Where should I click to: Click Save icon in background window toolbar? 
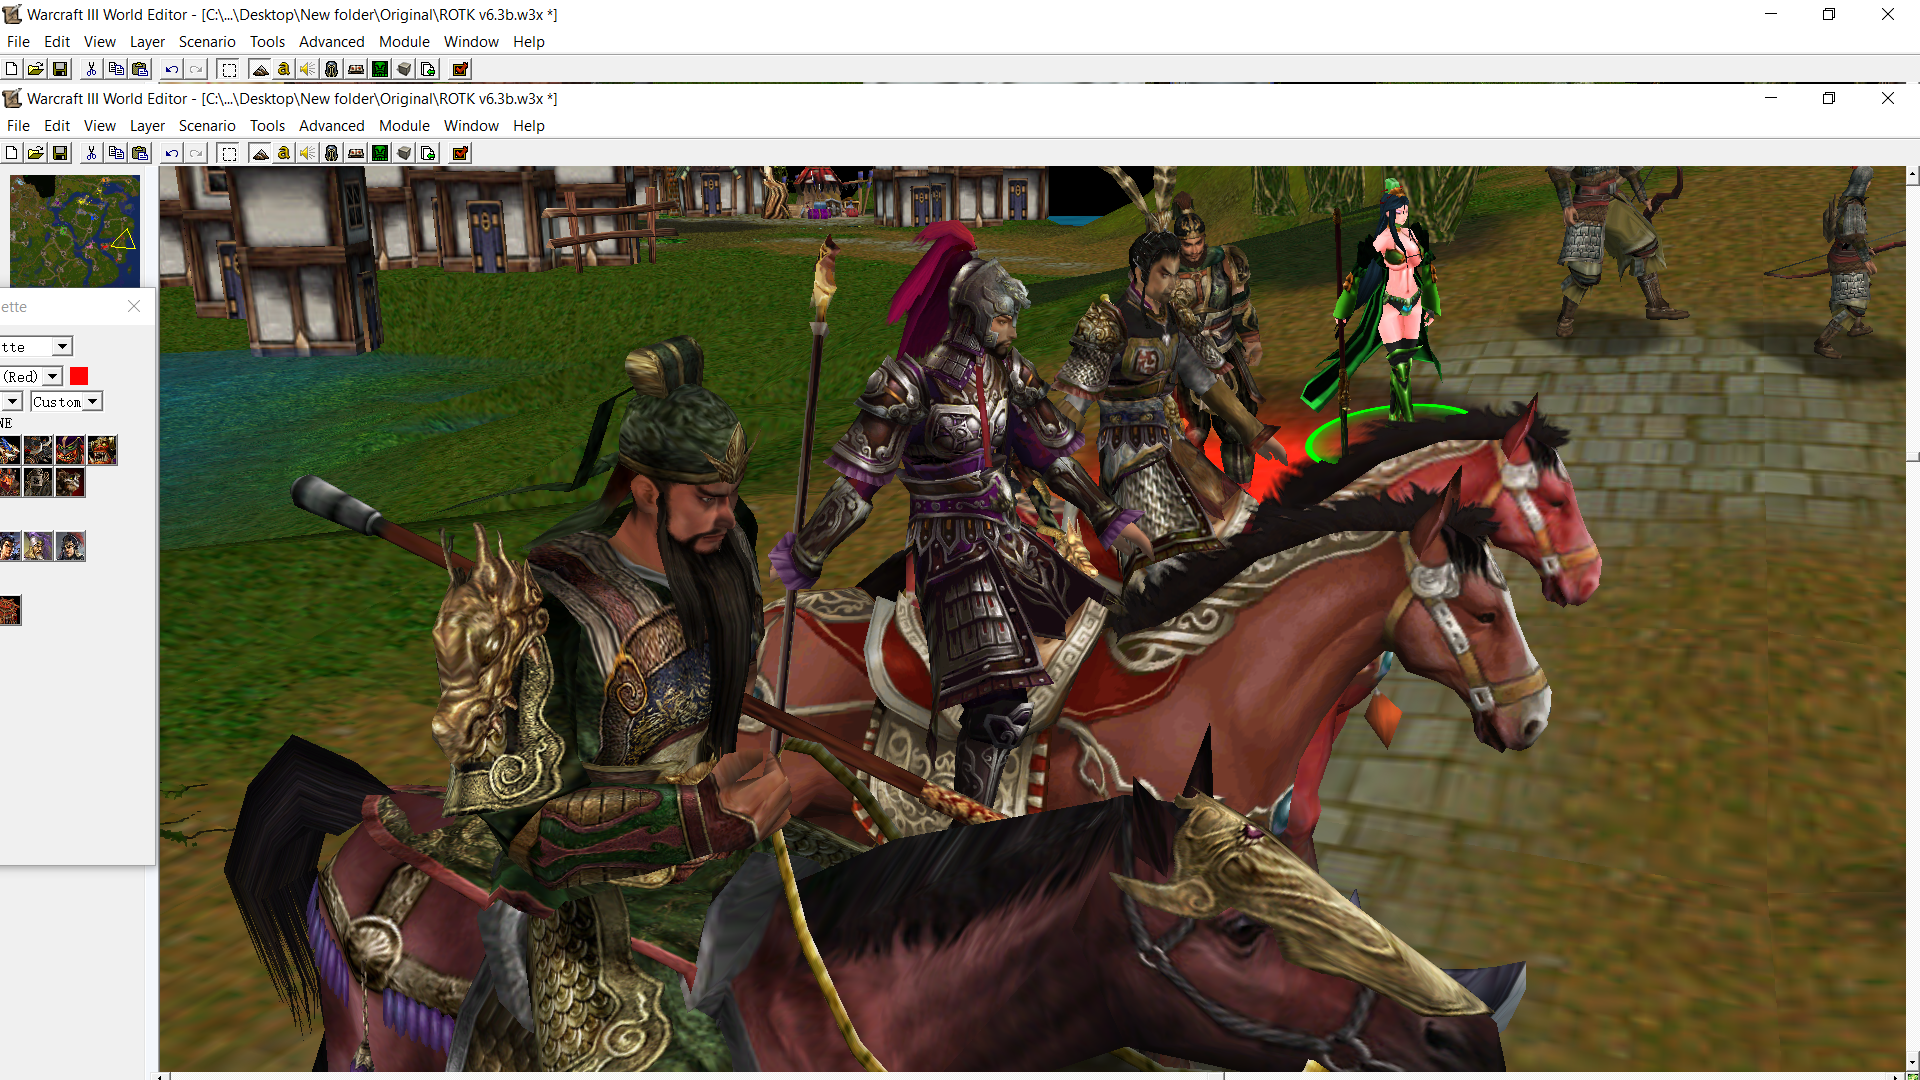(x=60, y=69)
